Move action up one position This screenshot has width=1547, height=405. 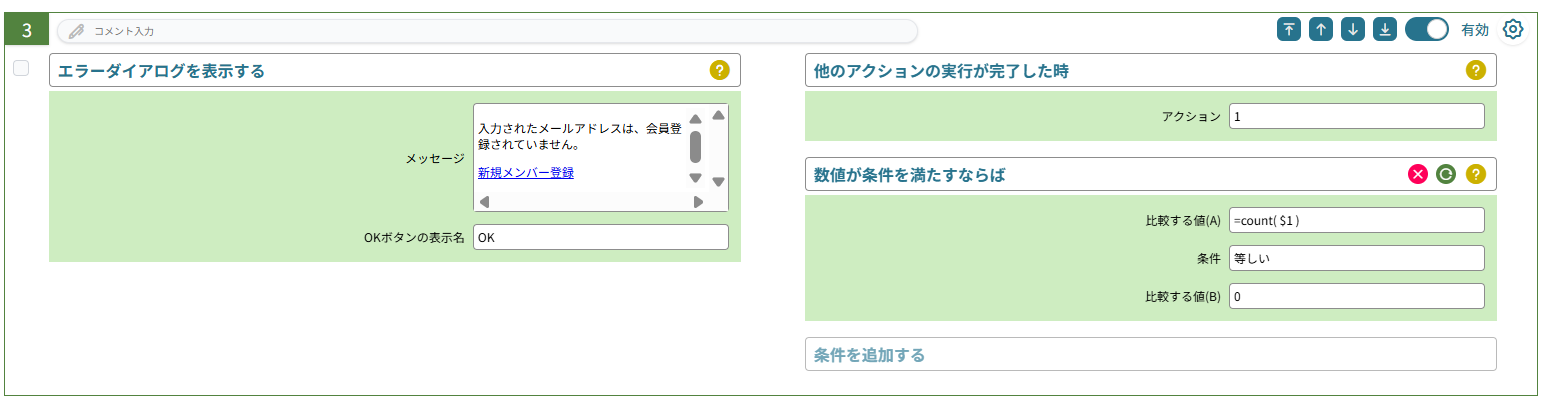coord(1321,29)
